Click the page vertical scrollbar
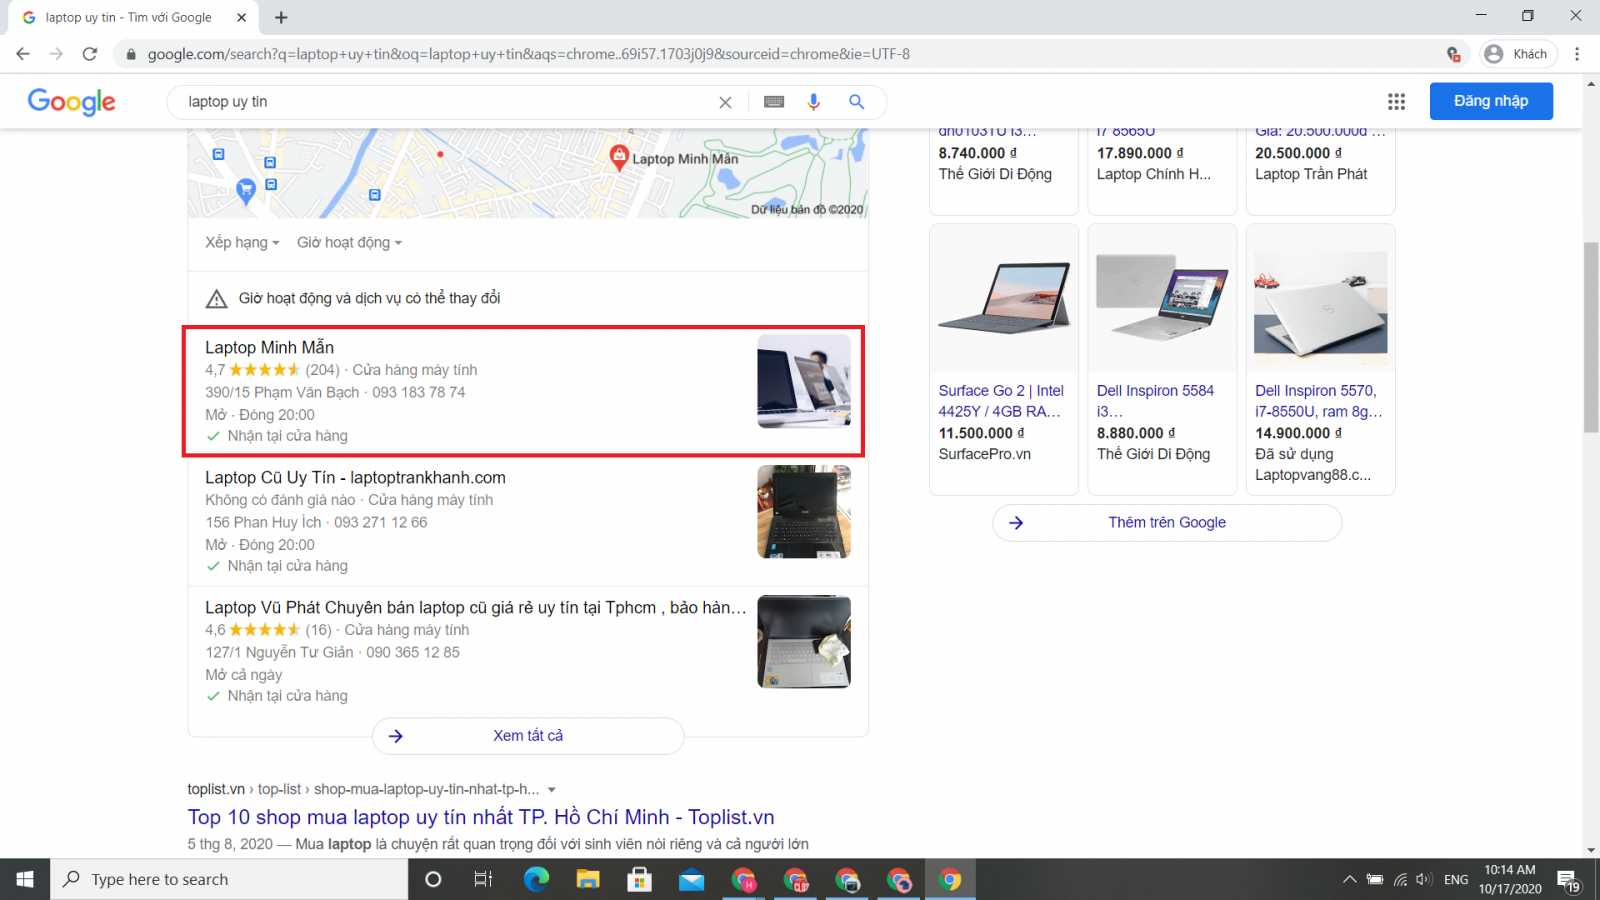This screenshot has height=900, width=1600. 1591,337
